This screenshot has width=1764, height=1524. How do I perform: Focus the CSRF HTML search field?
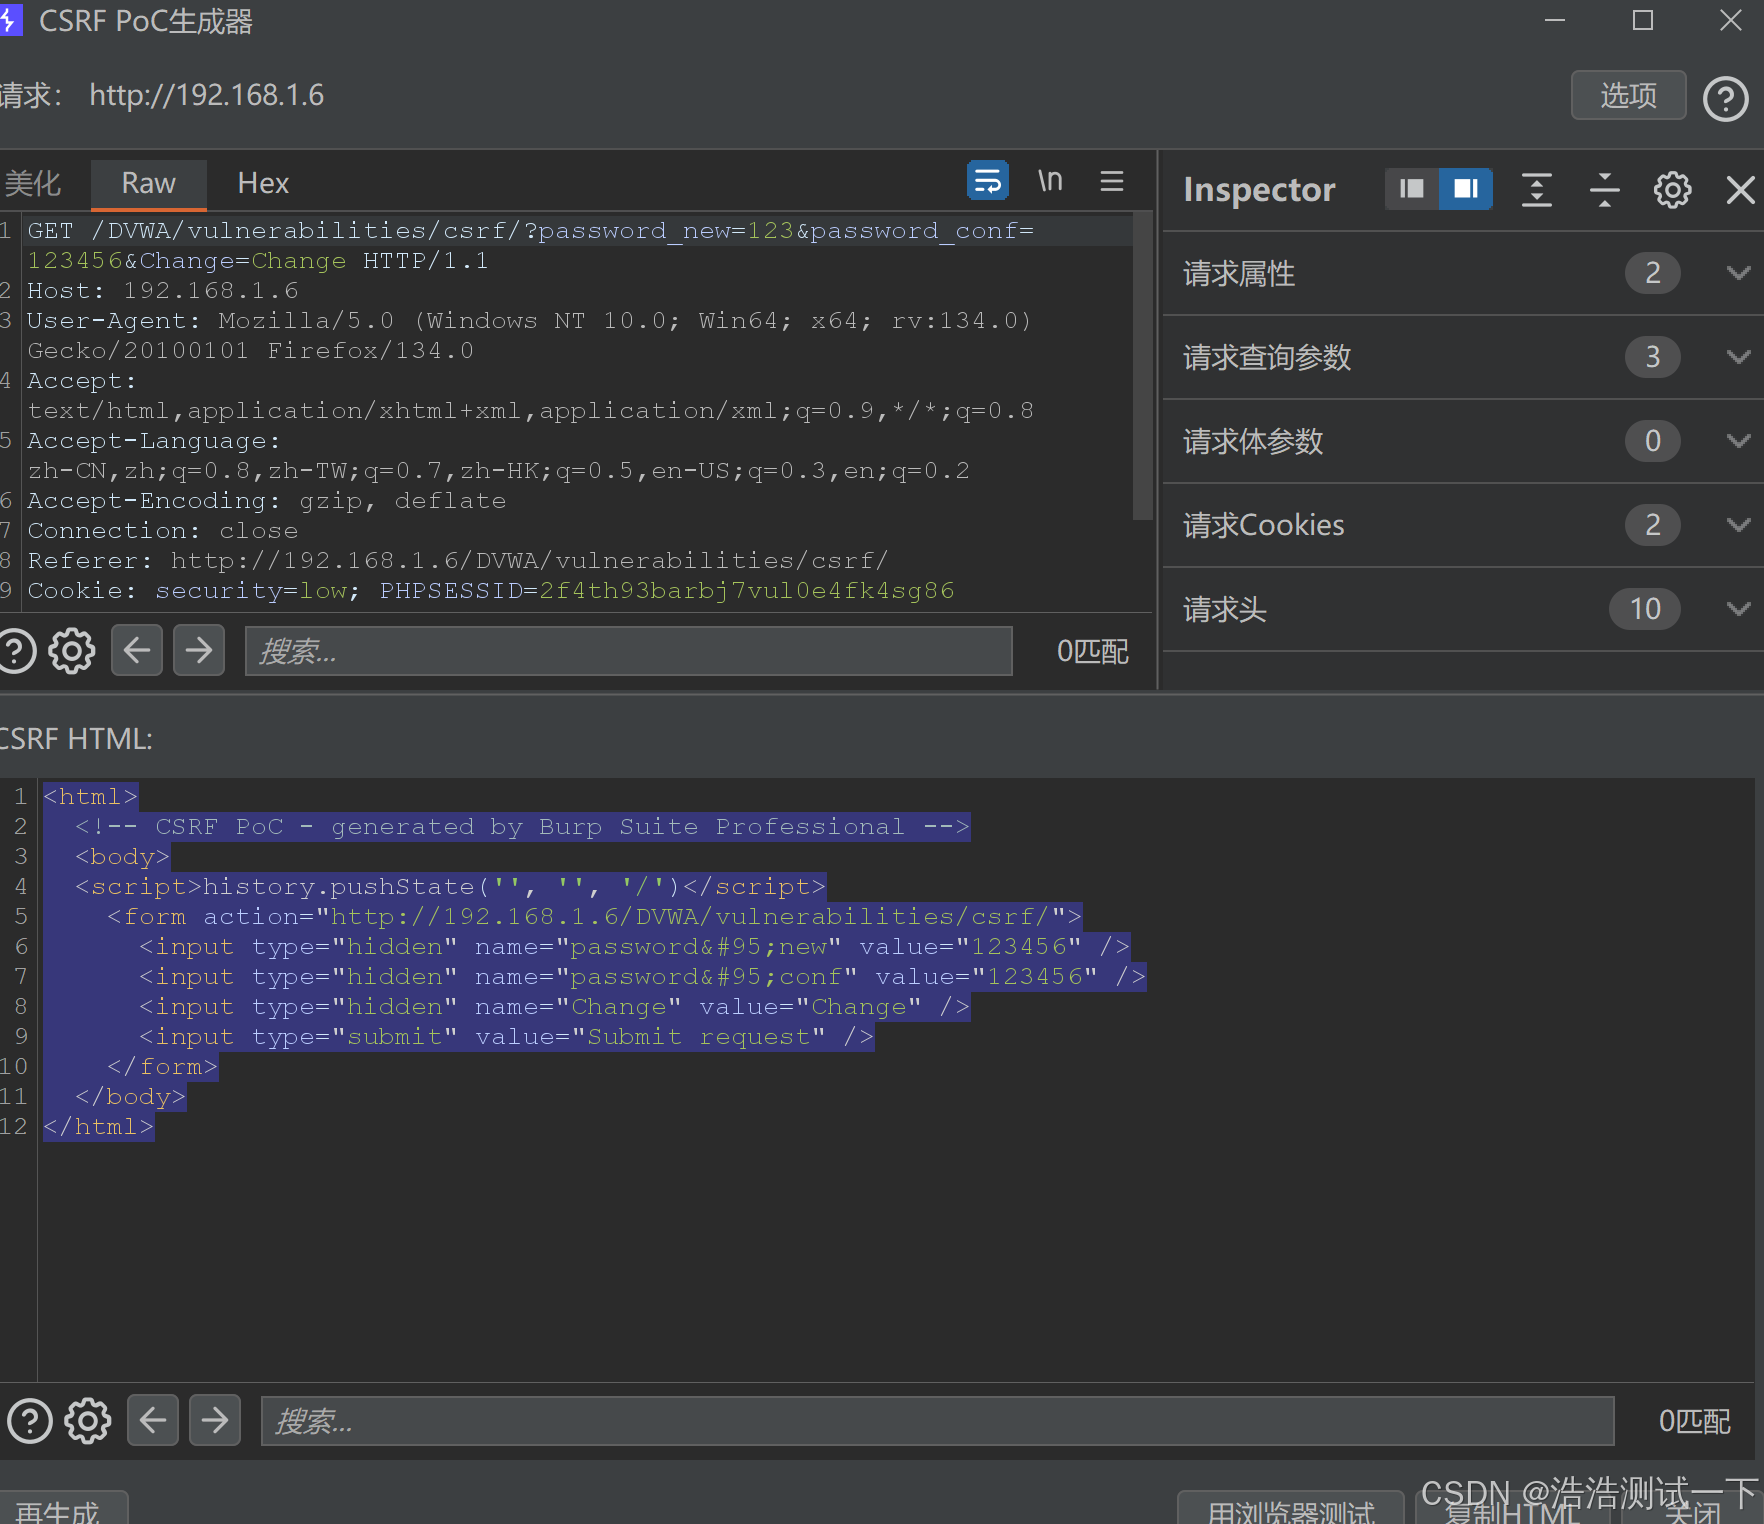pos(937,1421)
